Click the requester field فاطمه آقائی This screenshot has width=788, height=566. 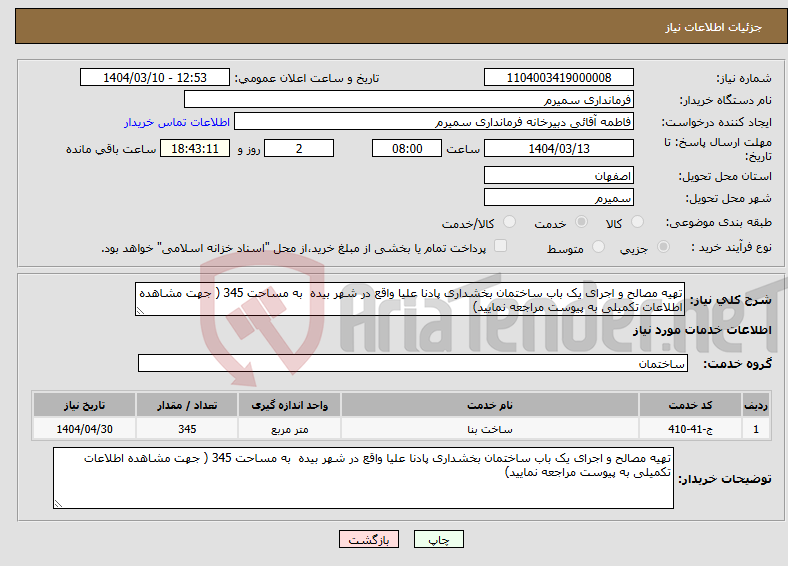click(x=434, y=122)
